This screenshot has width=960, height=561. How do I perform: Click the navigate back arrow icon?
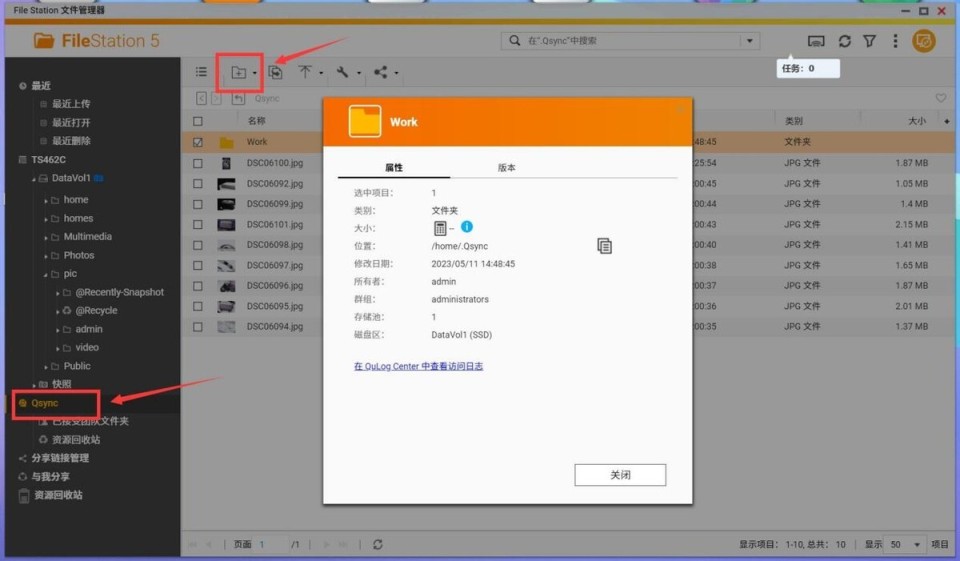pos(201,98)
